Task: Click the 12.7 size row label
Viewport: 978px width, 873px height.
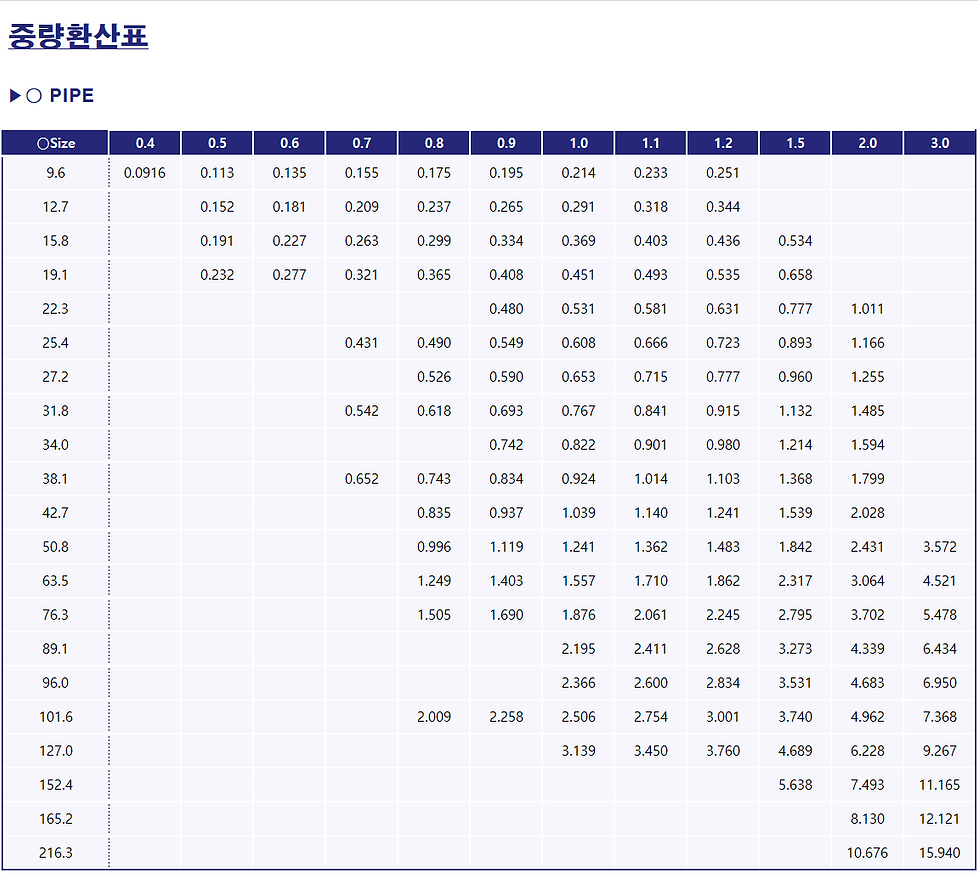Action: [56, 207]
